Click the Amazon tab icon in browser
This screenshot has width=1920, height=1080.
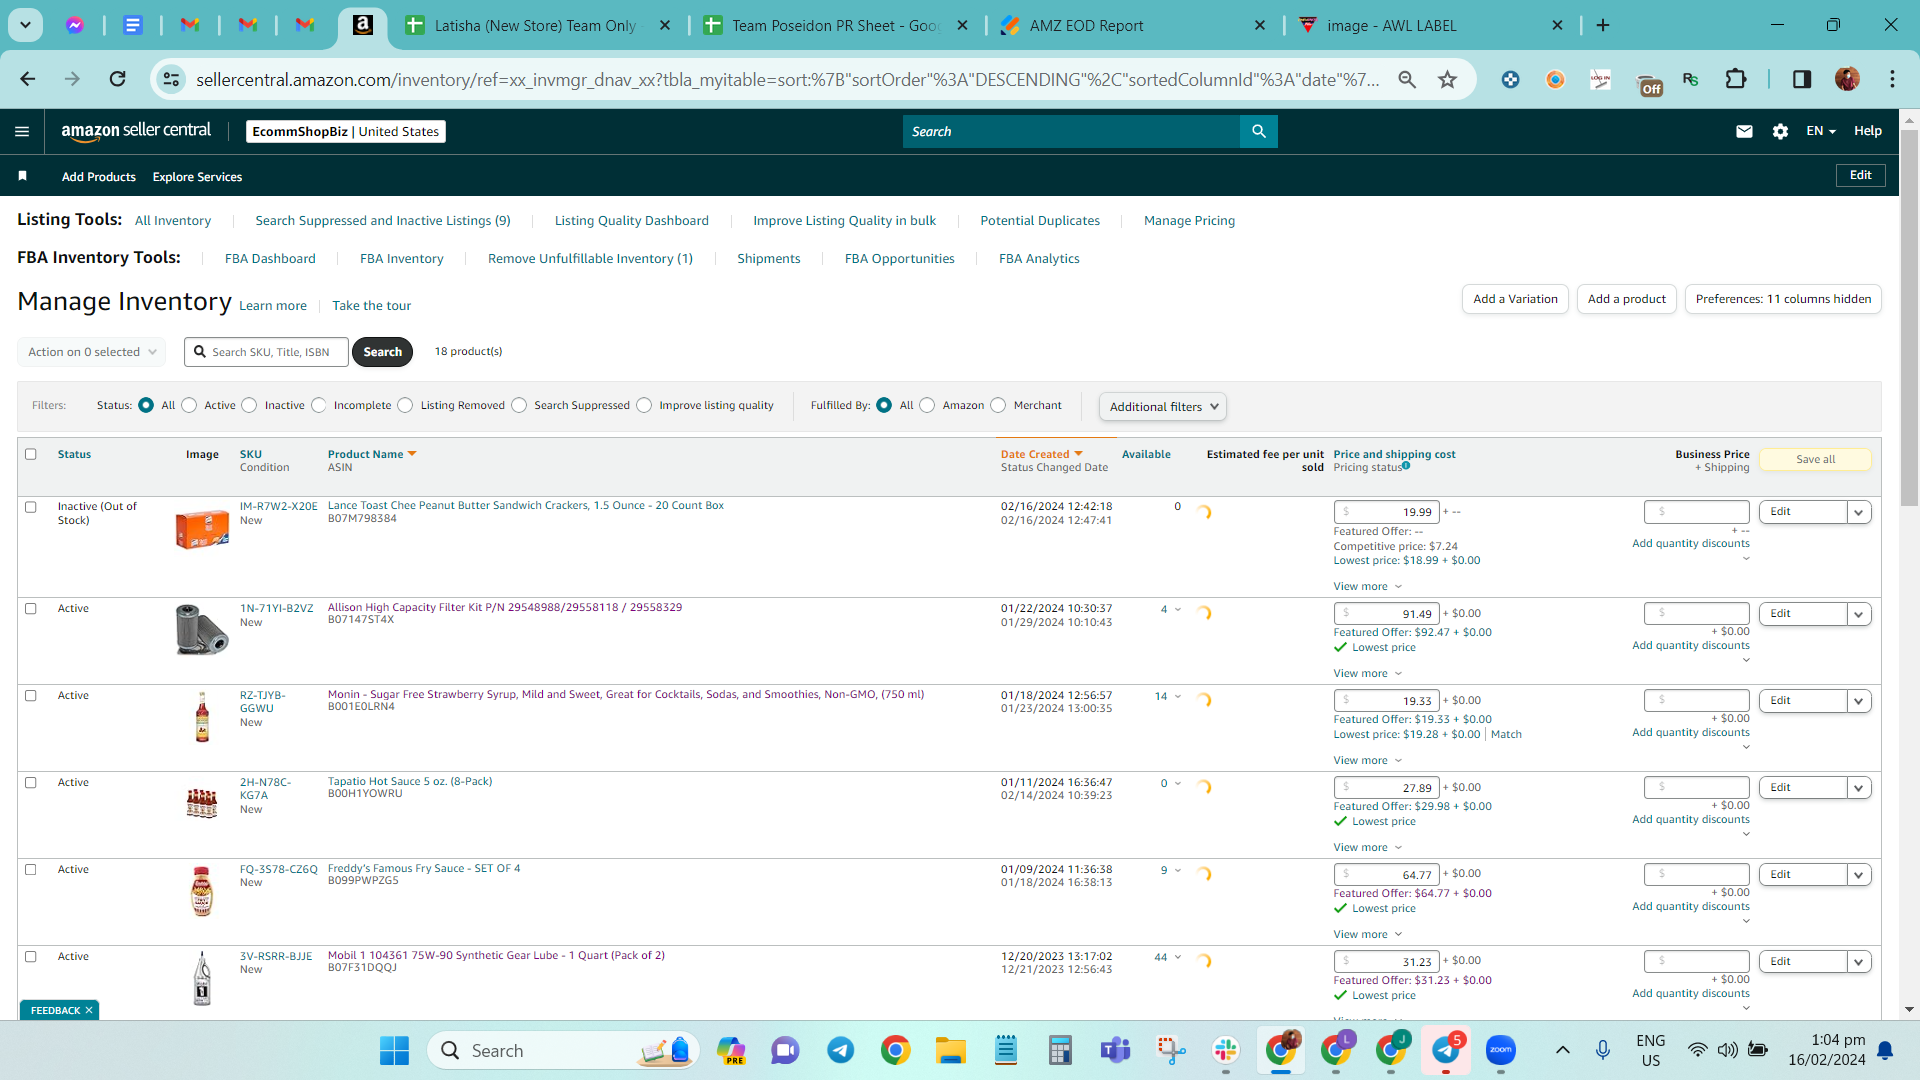tap(363, 25)
